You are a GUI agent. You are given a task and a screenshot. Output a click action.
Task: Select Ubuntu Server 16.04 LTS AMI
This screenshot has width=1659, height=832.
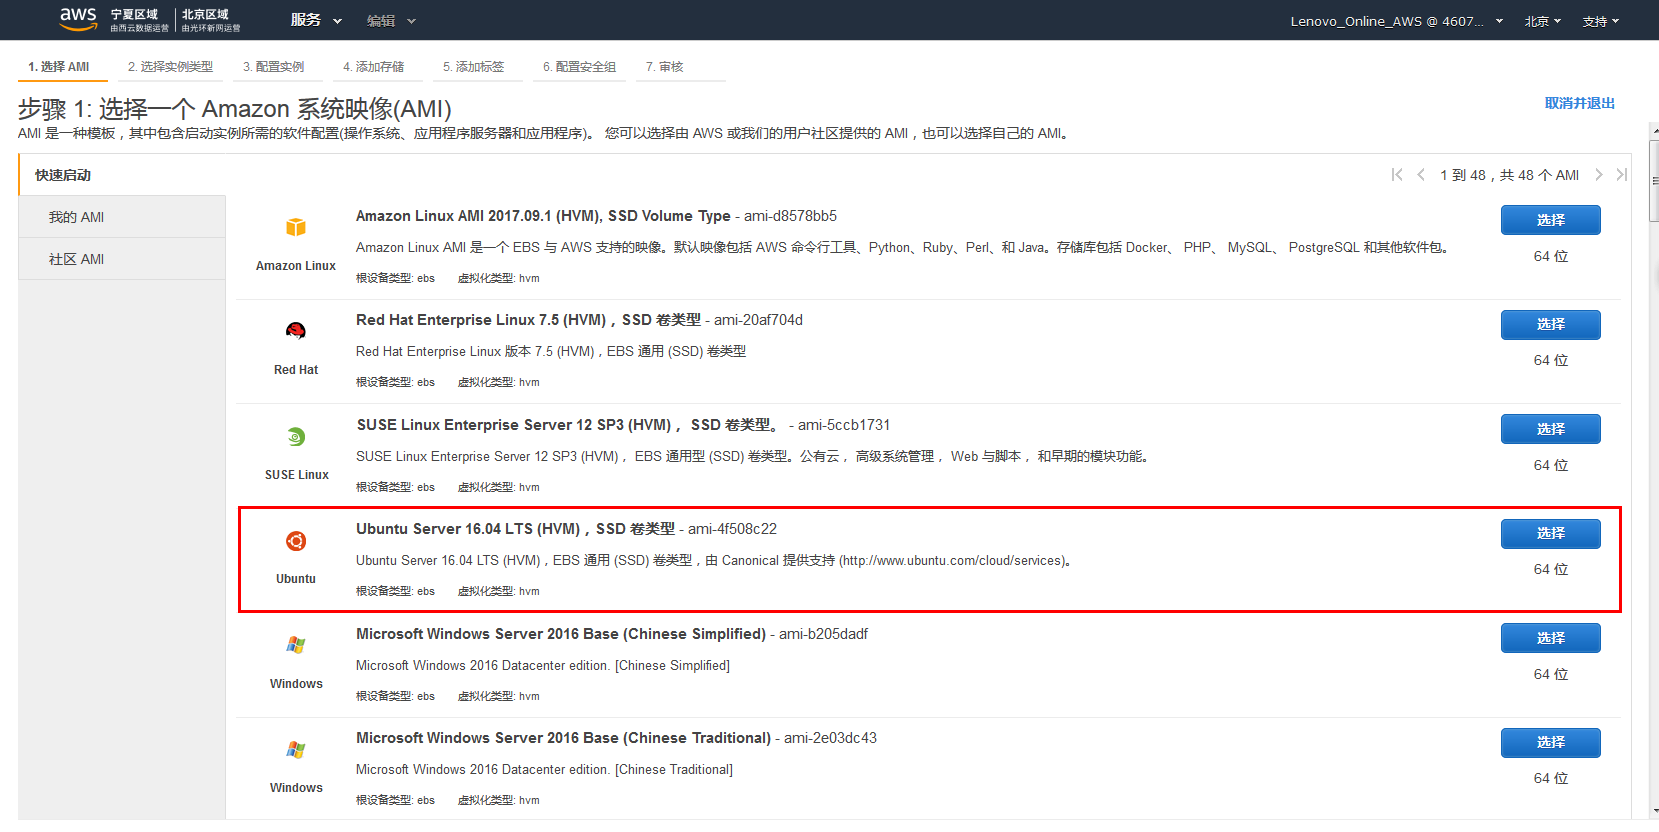coord(1550,533)
